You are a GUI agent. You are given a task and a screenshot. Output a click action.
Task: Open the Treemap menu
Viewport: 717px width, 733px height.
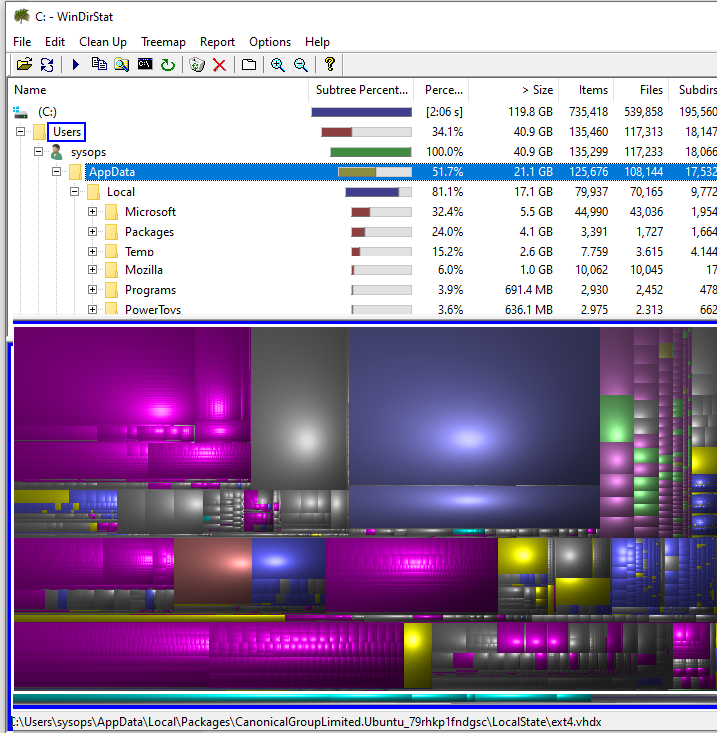pos(163,42)
